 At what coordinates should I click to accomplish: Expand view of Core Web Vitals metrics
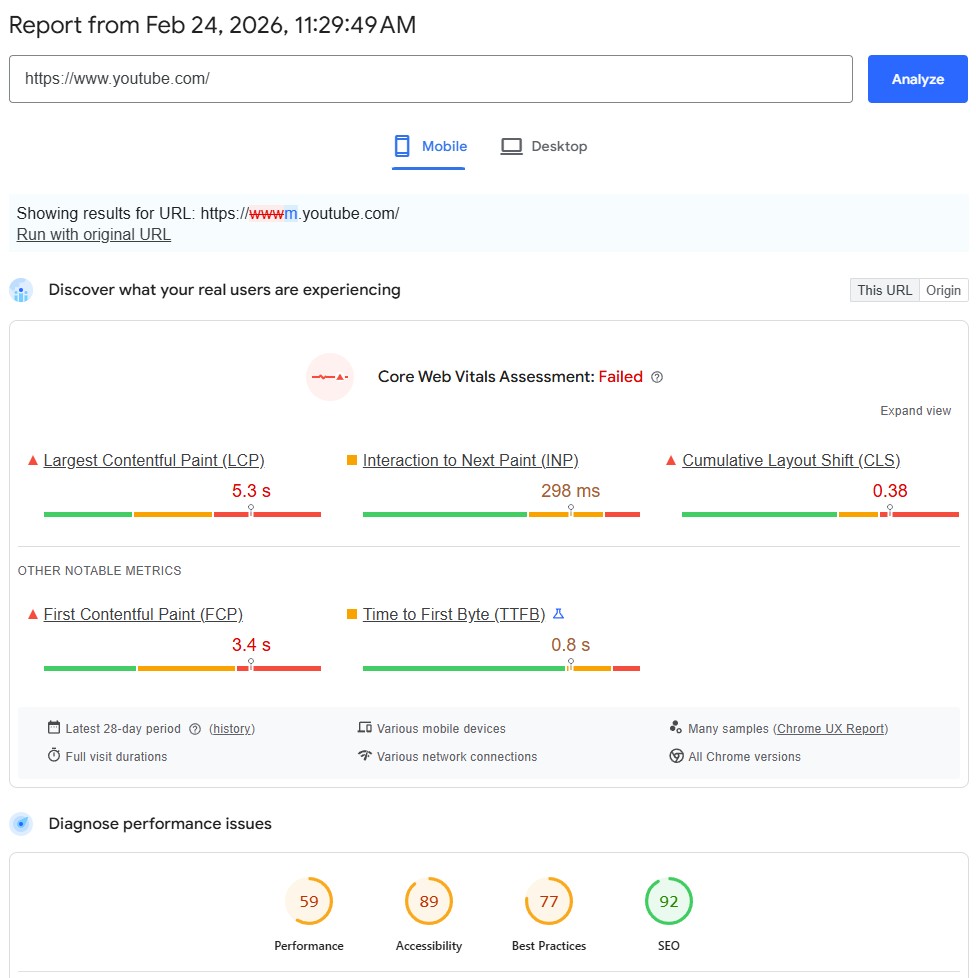pyautogui.click(x=915, y=411)
